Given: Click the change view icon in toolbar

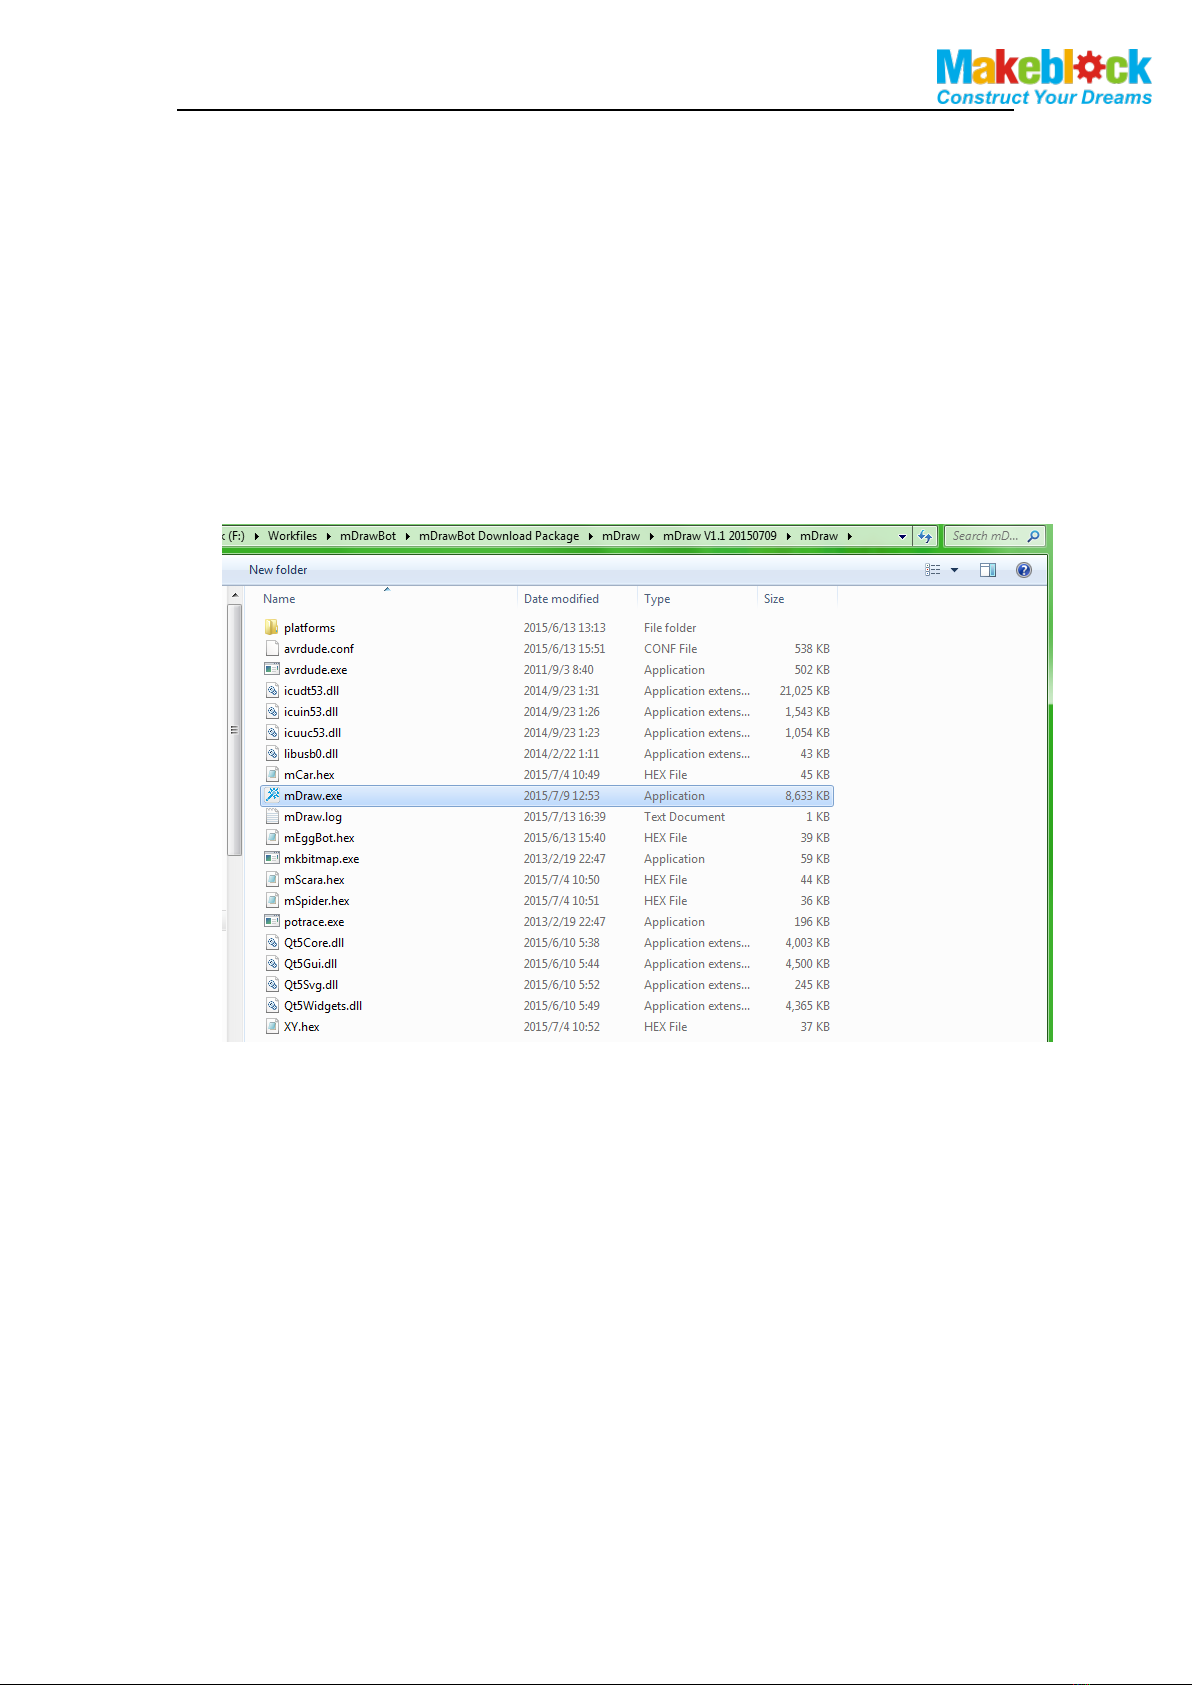Looking at the screenshot, I should click(x=933, y=570).
